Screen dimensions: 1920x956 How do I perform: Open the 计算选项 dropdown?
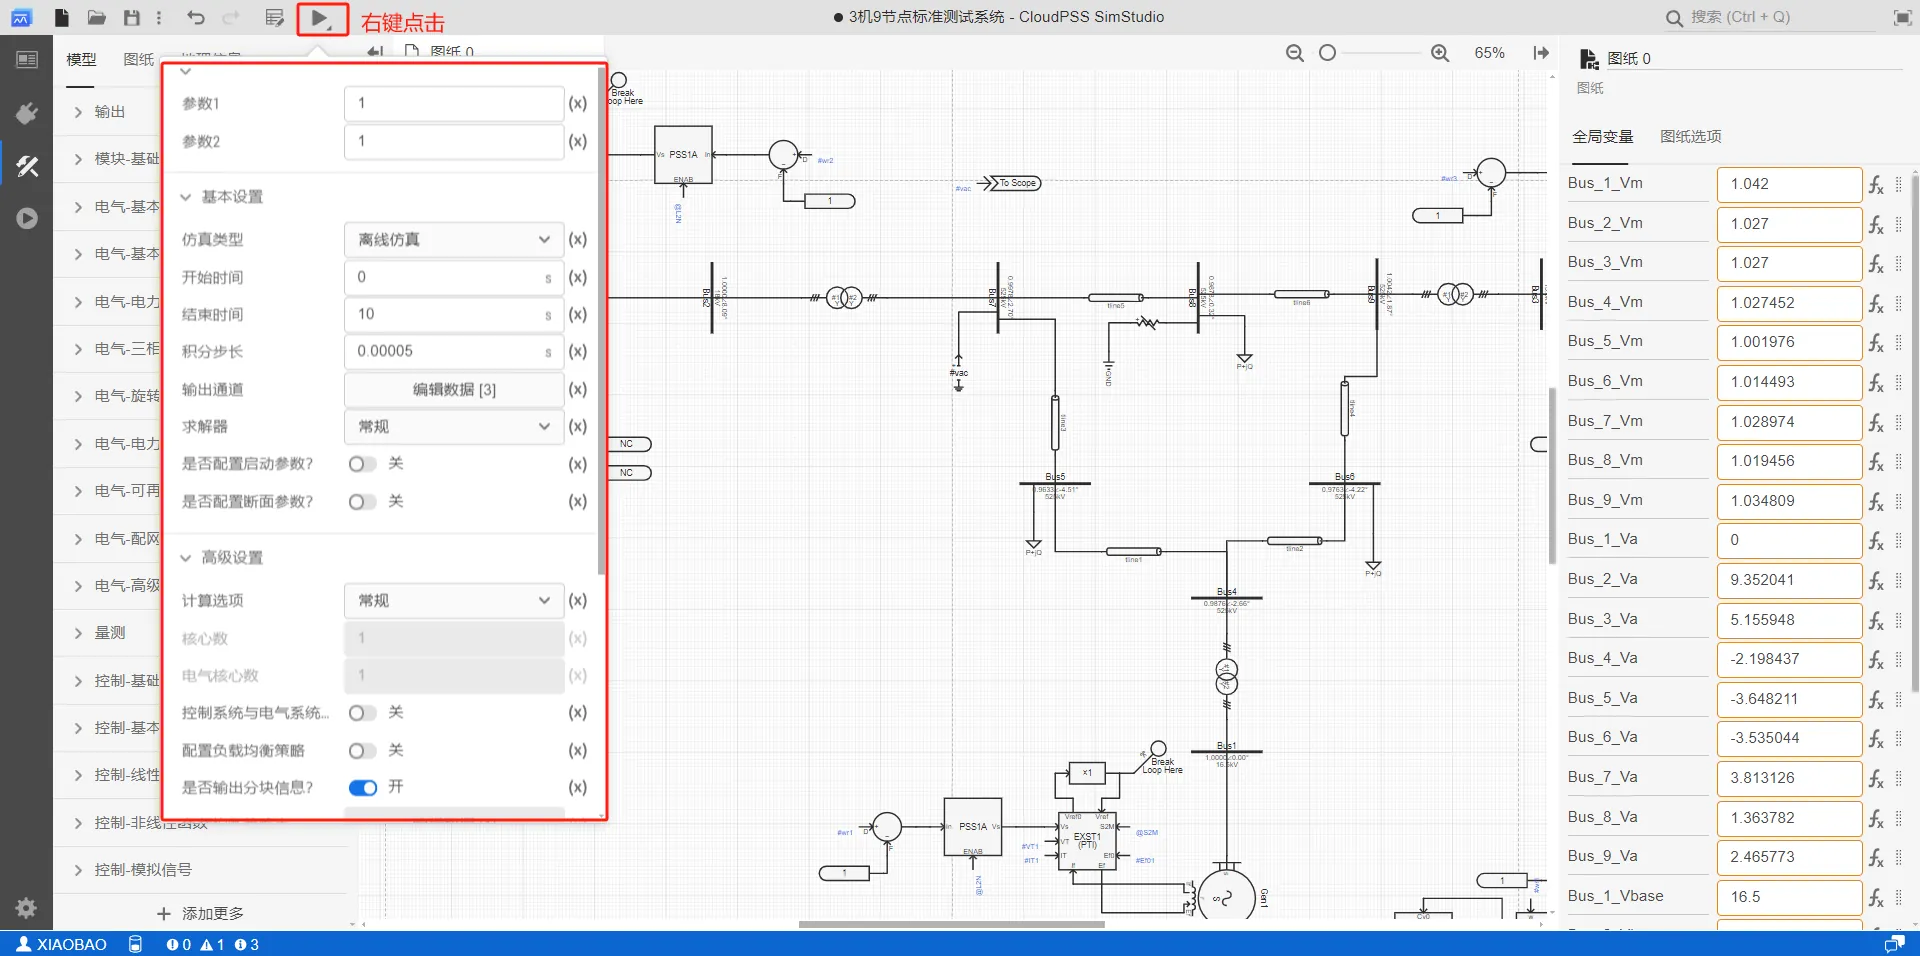[454, 601]
